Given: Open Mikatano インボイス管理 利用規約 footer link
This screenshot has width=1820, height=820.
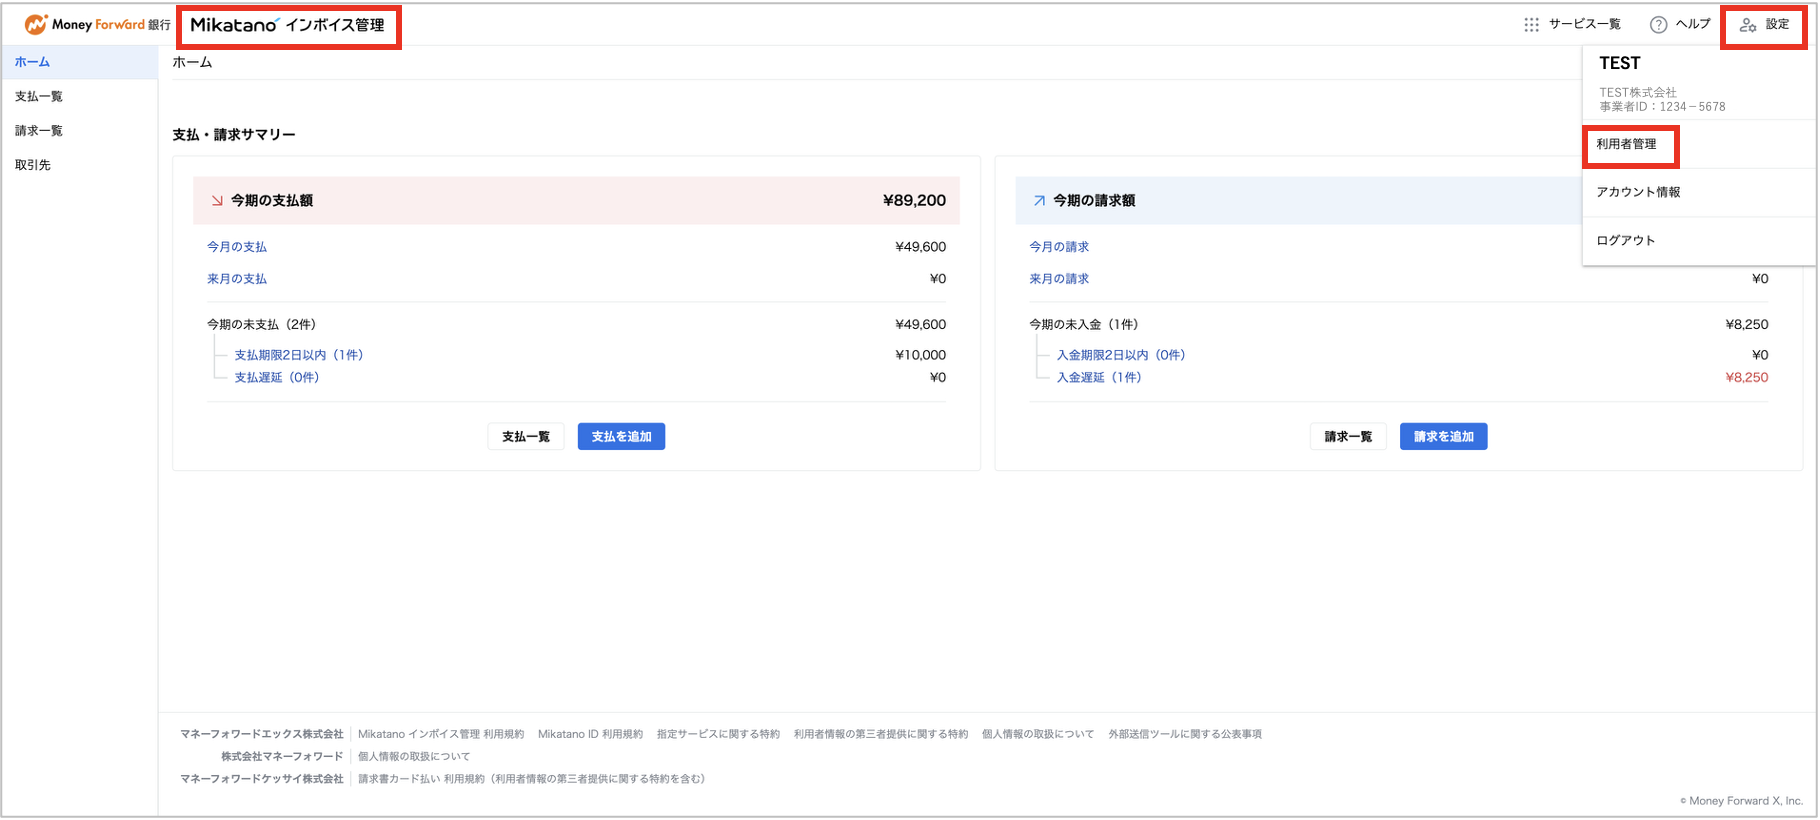Looking at the screenshot, I should click(x=441, y=734).
